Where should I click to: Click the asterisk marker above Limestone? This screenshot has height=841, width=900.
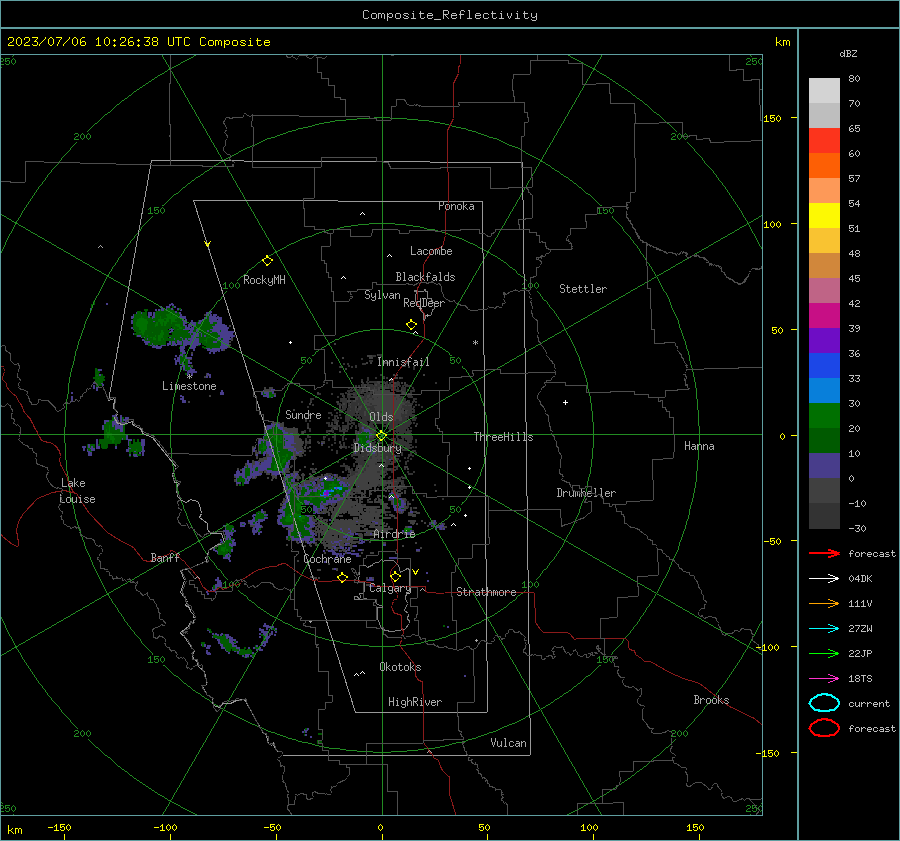coord(189,377)
